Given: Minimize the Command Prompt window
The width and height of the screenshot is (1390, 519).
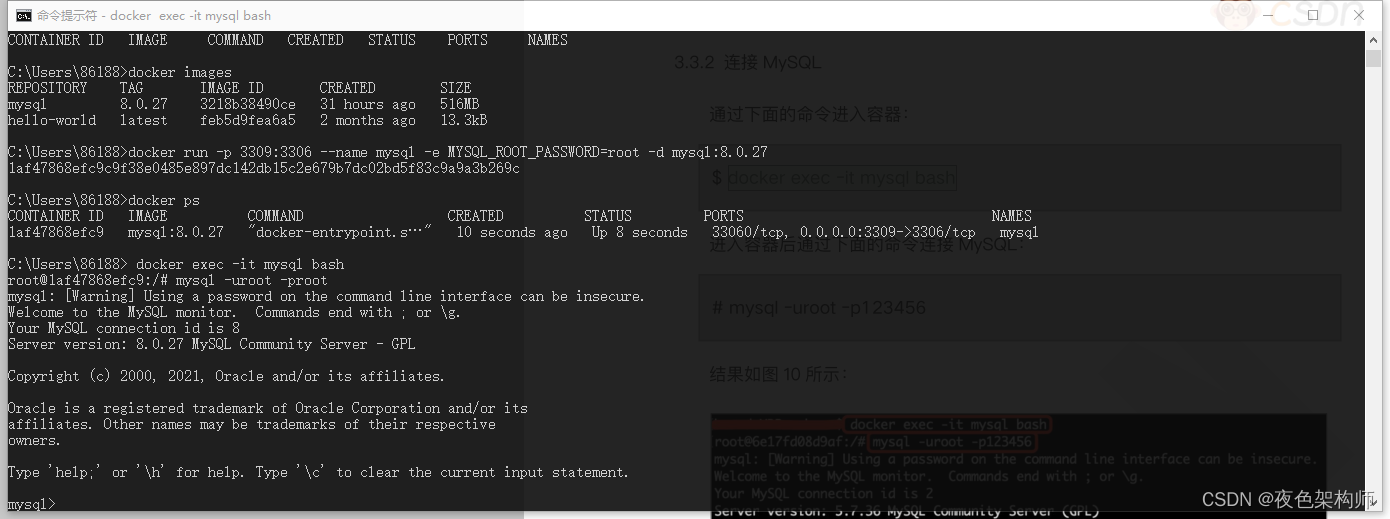Looking at the screenshot, I should pyautogui.click(x=1266, y=15).
